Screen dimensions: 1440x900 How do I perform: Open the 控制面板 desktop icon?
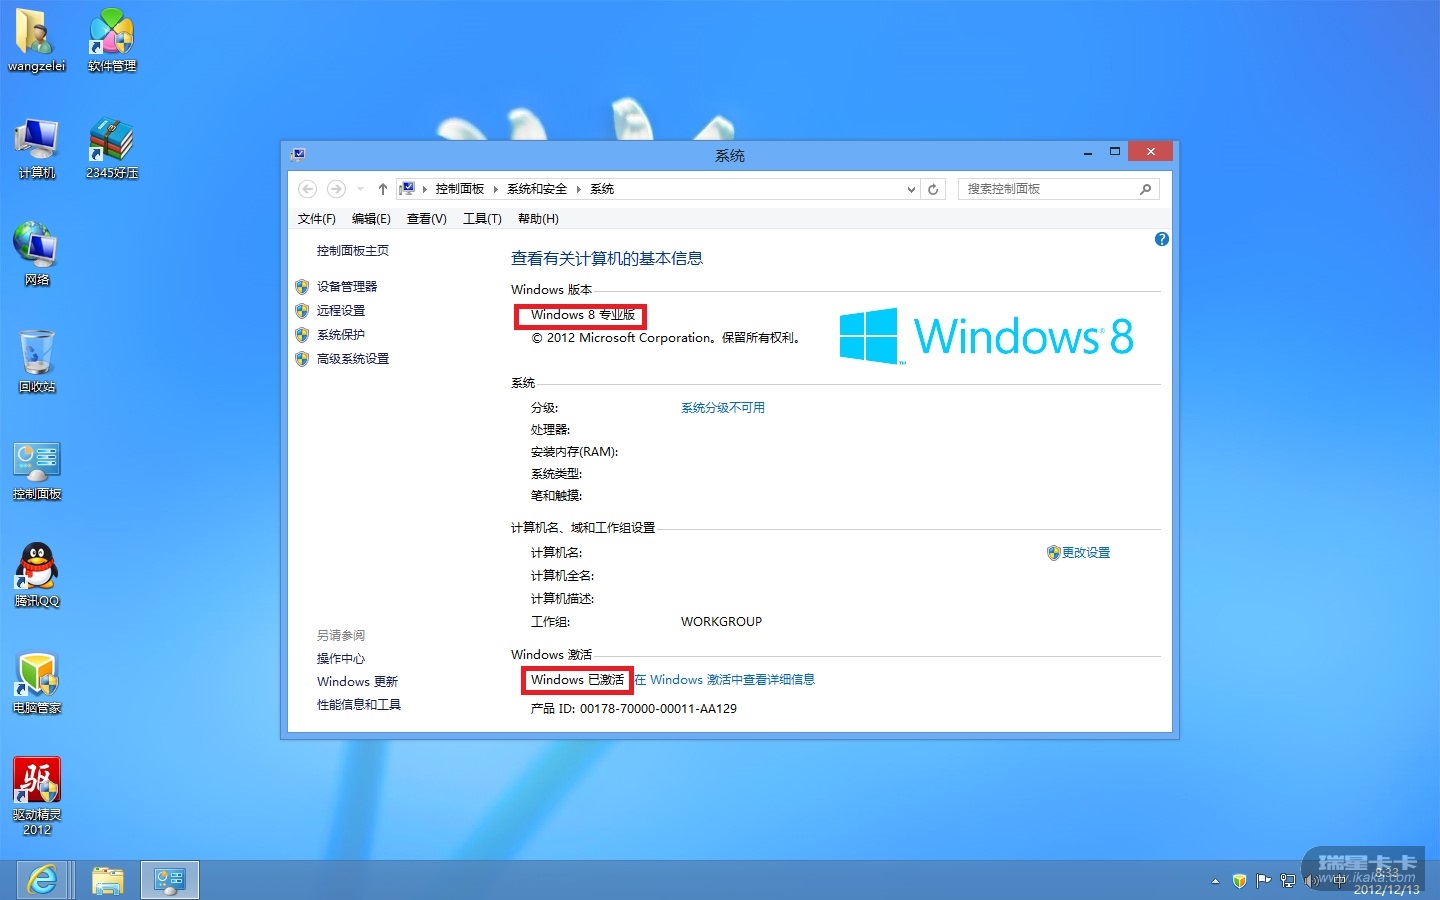36,469
